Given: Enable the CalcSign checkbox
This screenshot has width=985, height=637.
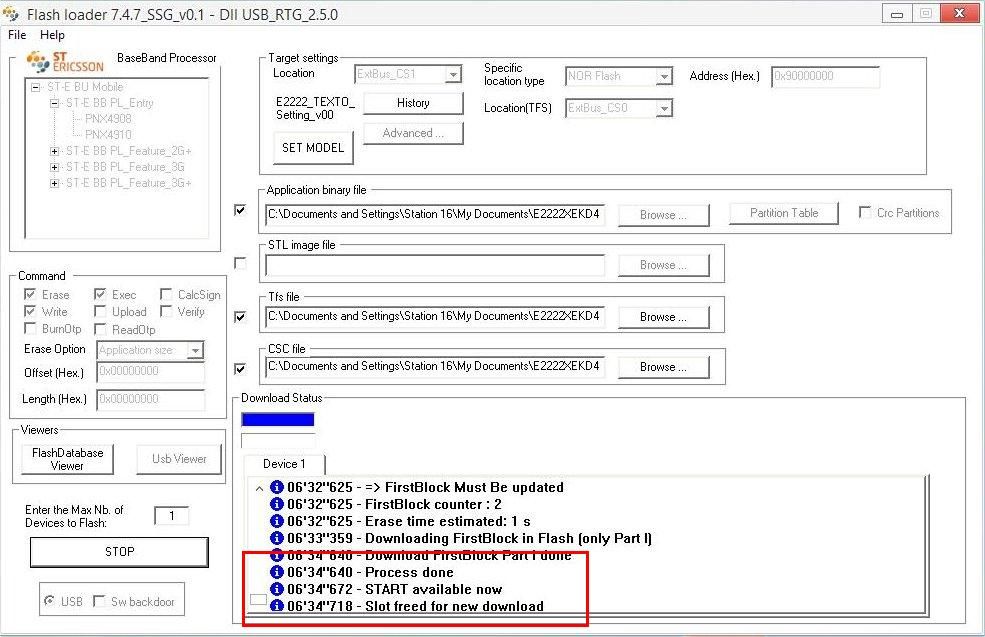Looking at the screenshot, I should tap(166, 294).
